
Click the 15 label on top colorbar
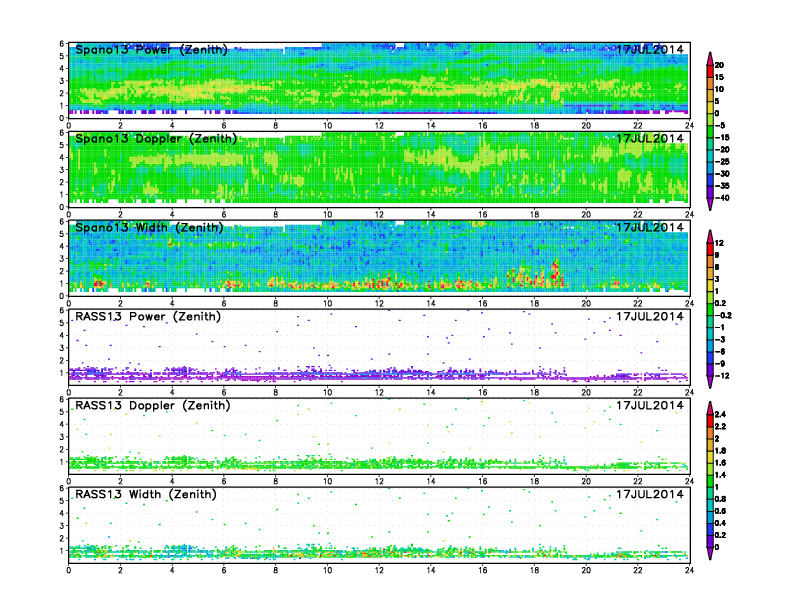719,77
